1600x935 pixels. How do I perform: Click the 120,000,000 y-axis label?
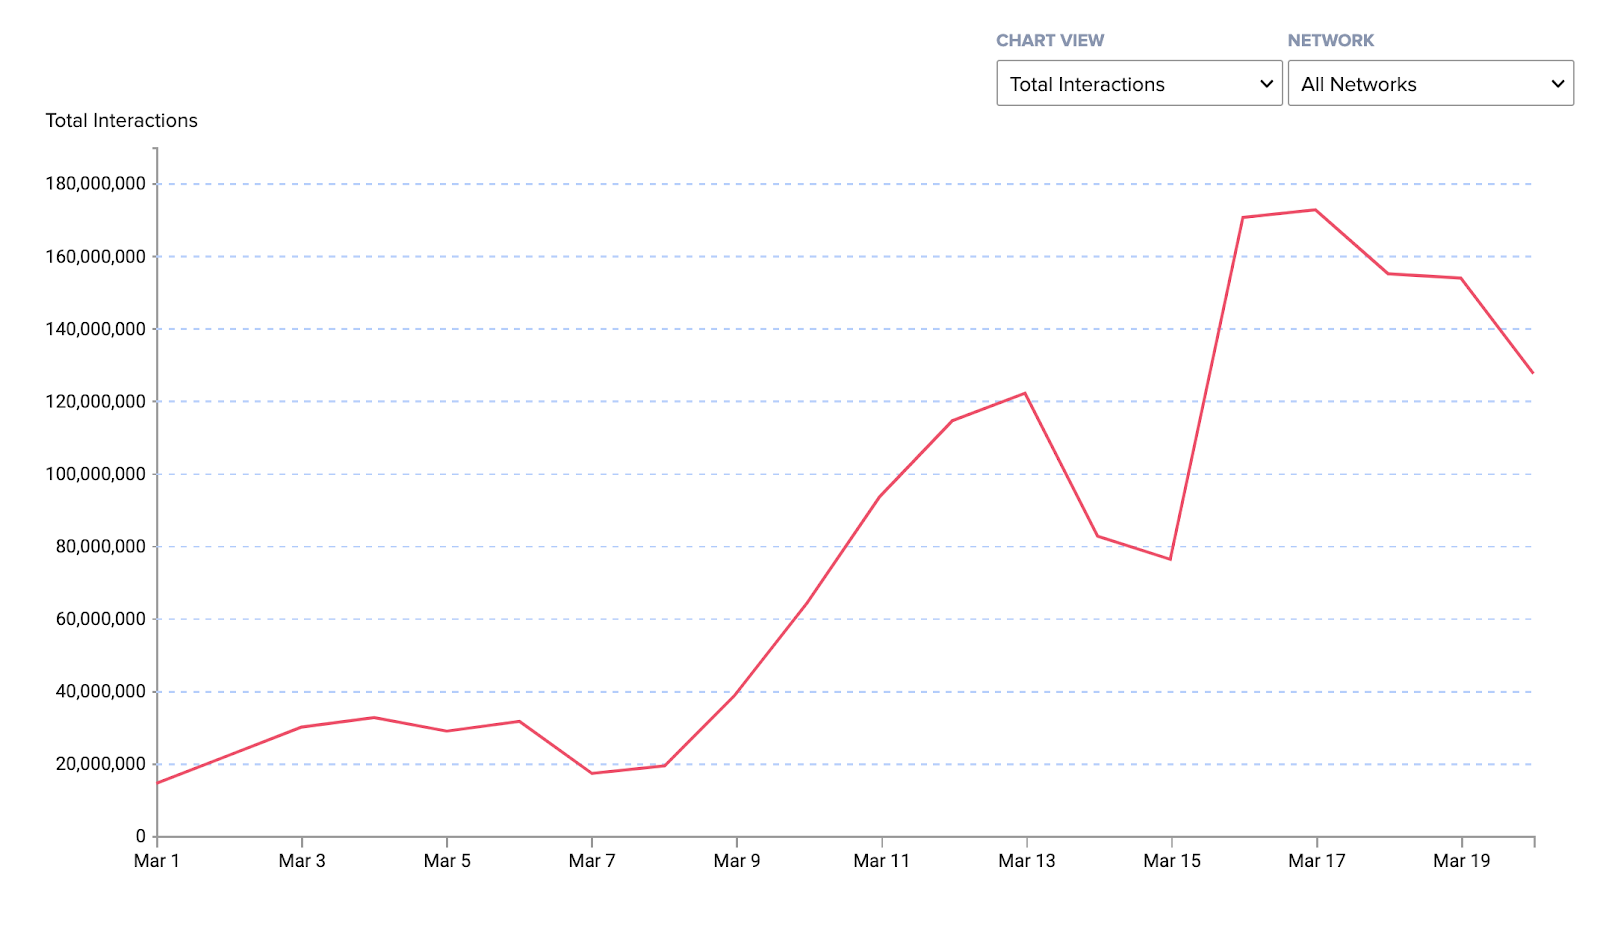click(x=96, y=402)
